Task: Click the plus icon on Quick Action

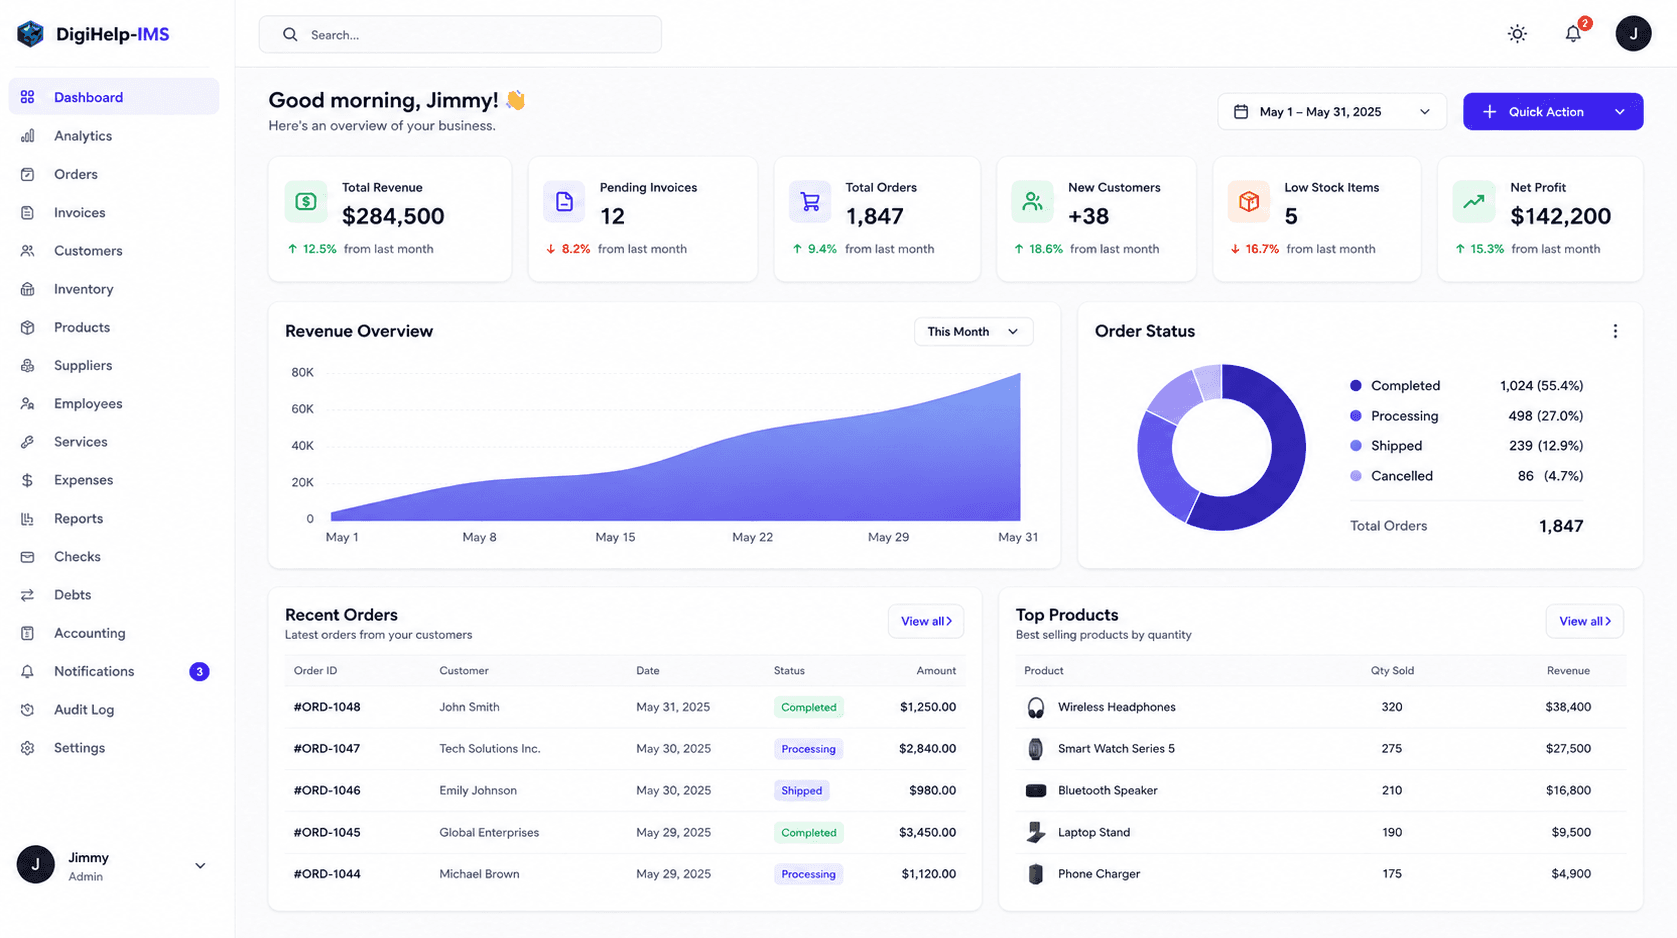Action: tap(1489, 112)
